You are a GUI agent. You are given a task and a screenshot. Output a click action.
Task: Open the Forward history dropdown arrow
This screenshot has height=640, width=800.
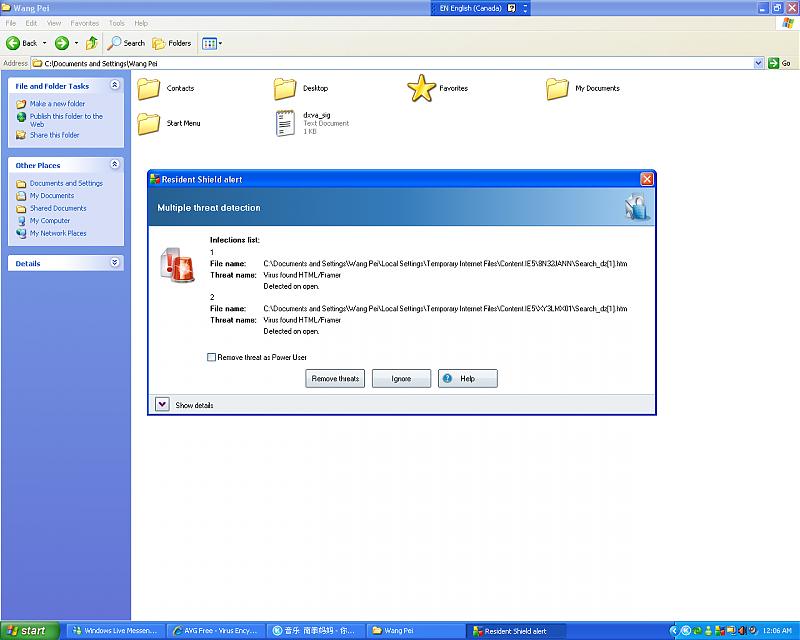[77, 43]
